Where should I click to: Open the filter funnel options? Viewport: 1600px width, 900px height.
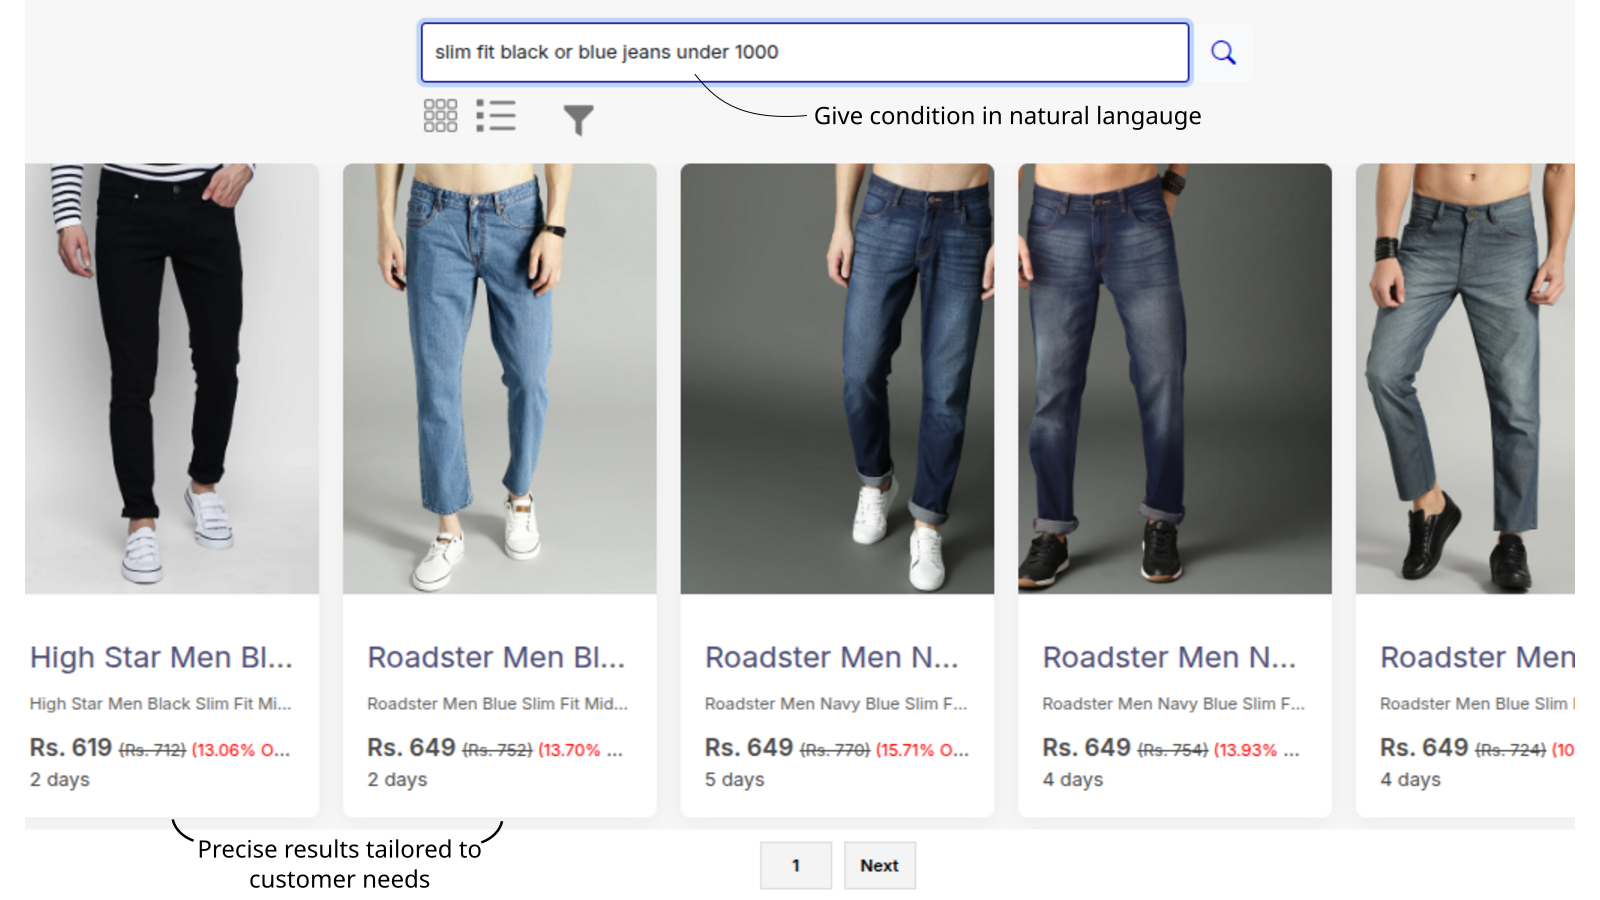(578, 120)
